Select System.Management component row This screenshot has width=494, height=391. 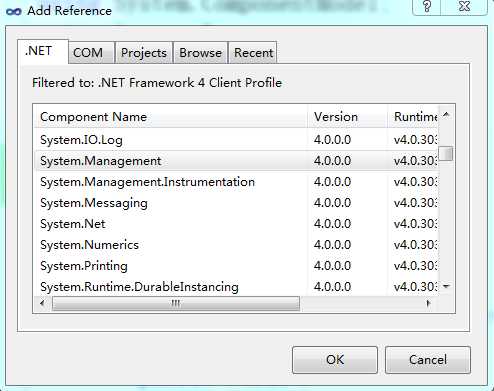236,161
